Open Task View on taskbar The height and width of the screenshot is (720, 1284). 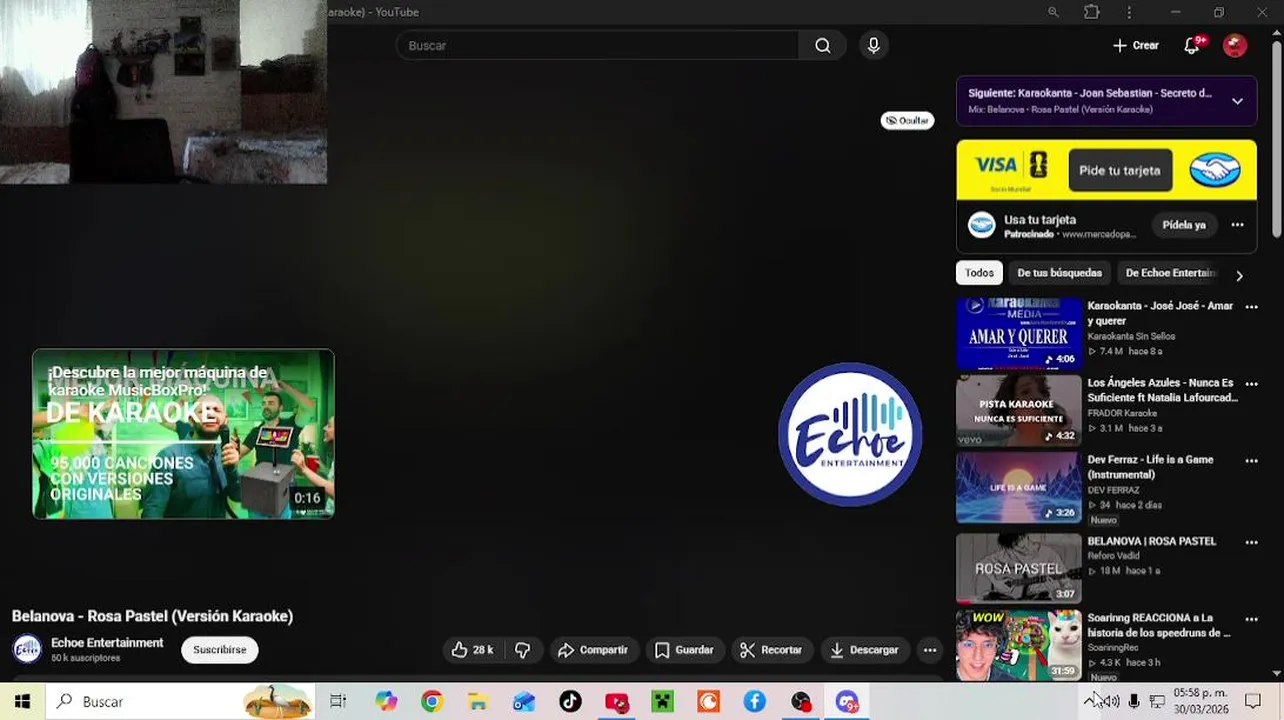tap(338, 702)
